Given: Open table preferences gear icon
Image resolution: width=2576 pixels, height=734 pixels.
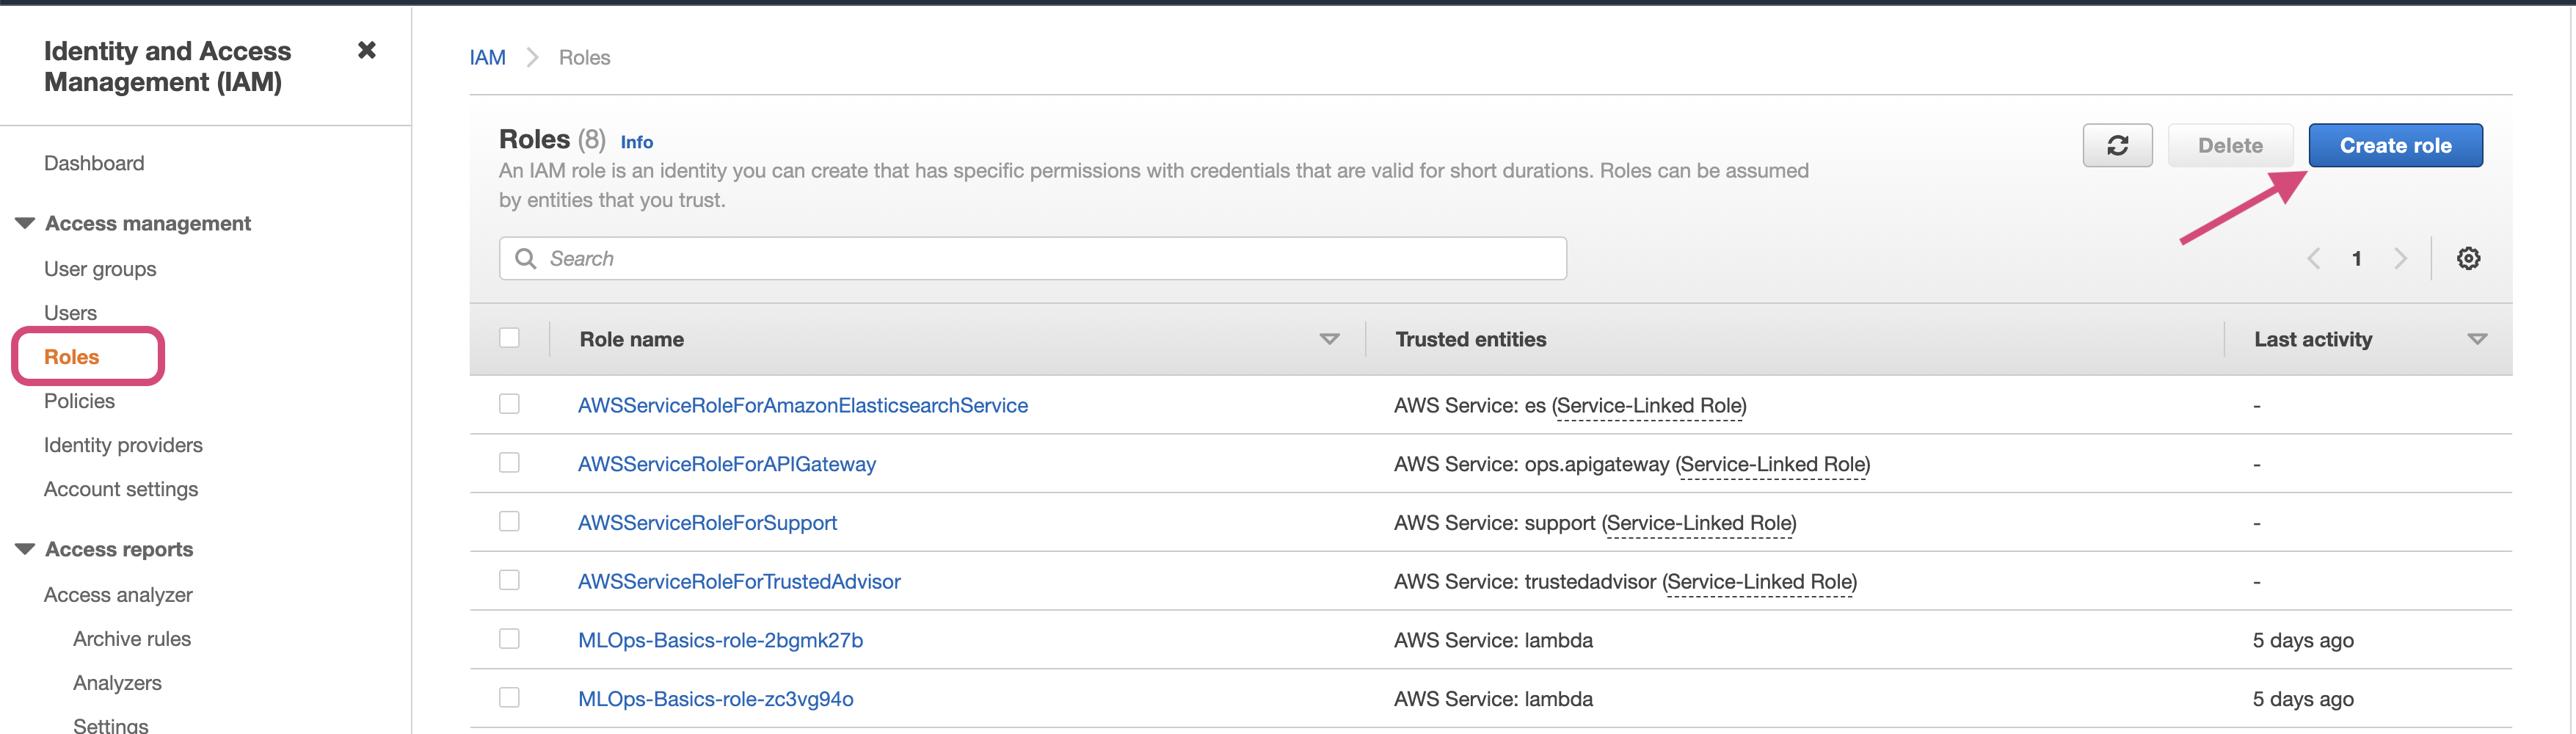Looking at the screenshot, I should click(x=2468, y=259).
